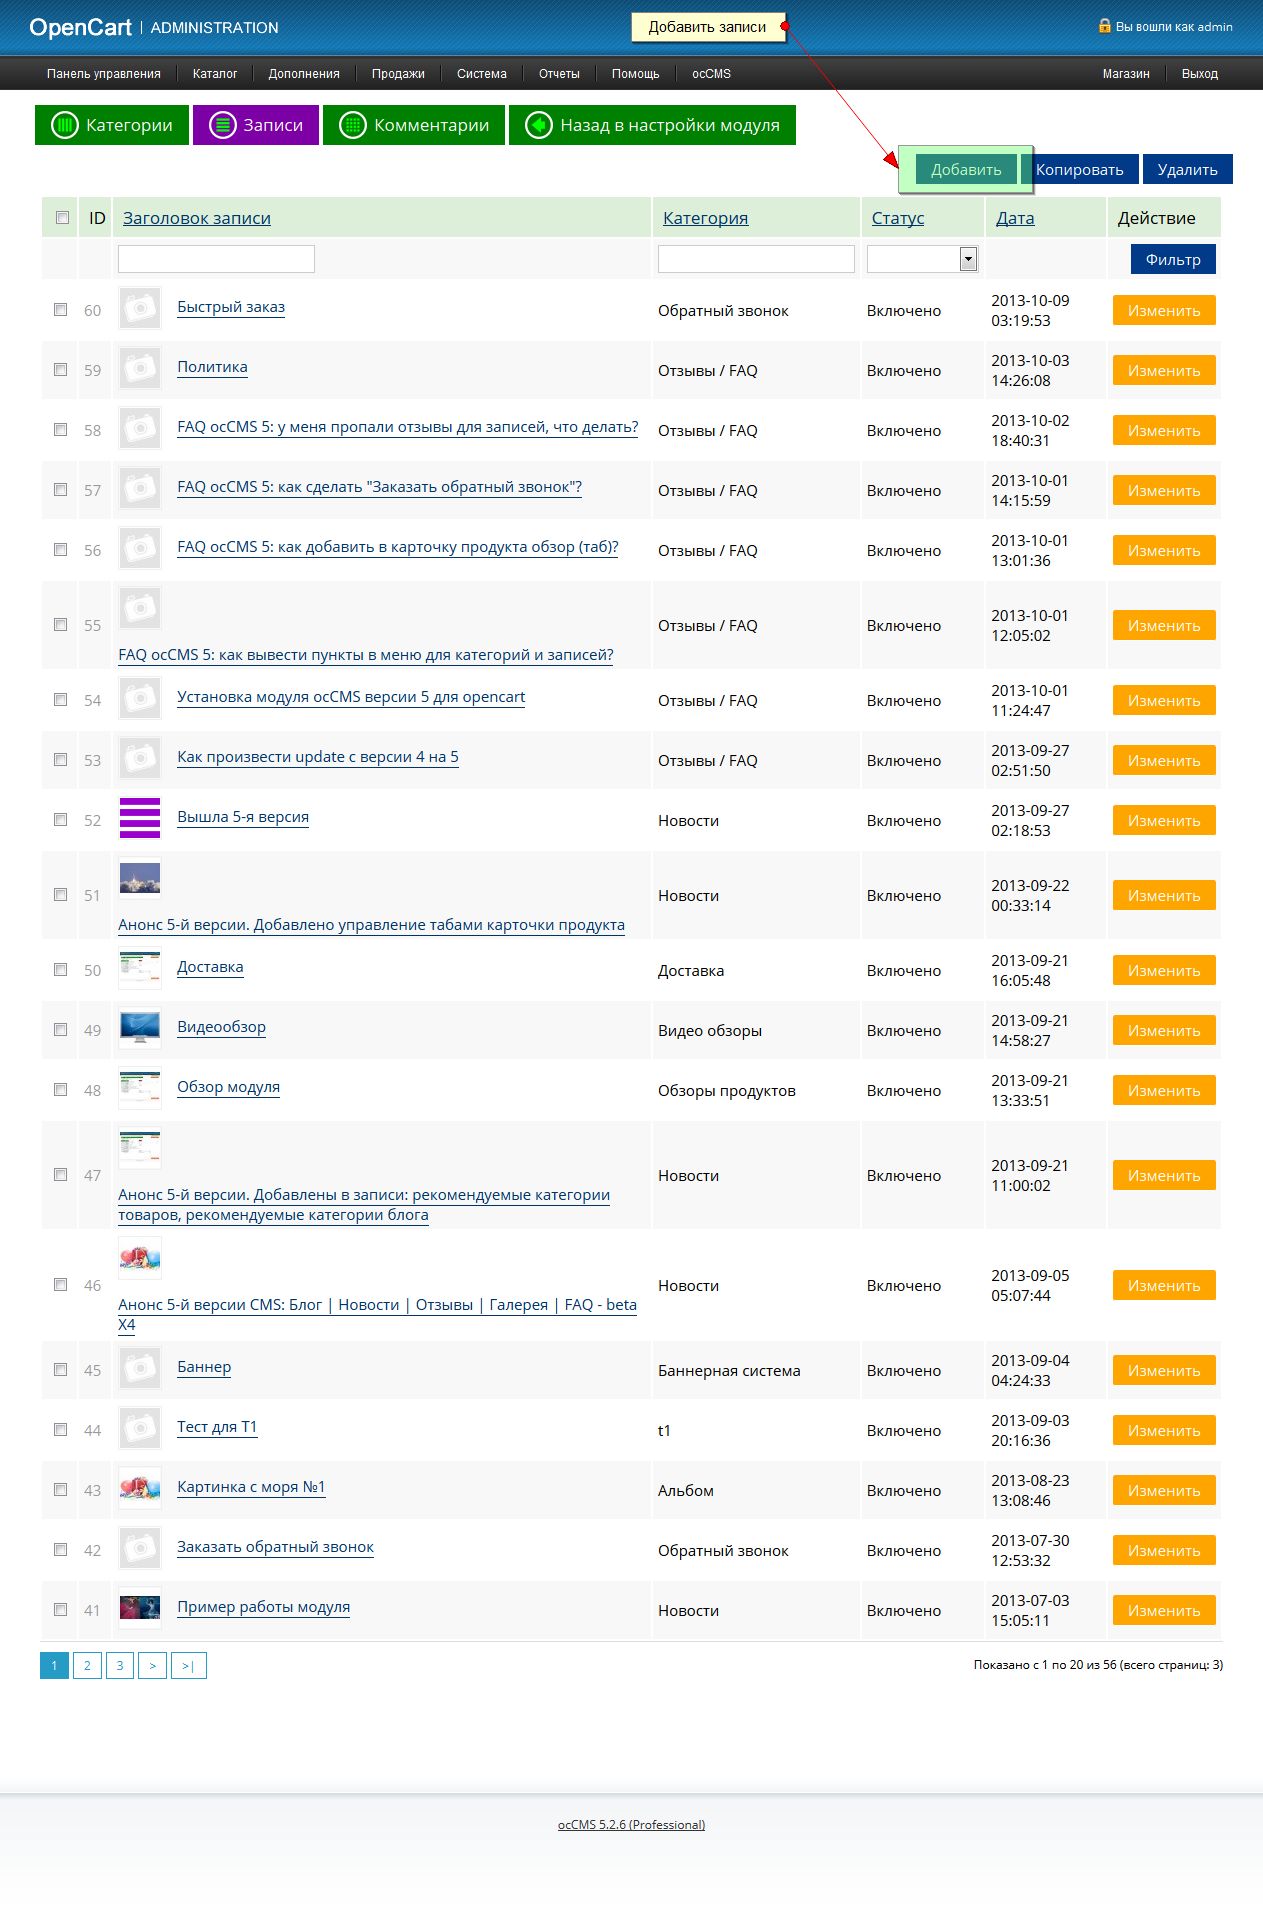
Task: Tick the checkbox for record 60
Action: tap(61, 310)
